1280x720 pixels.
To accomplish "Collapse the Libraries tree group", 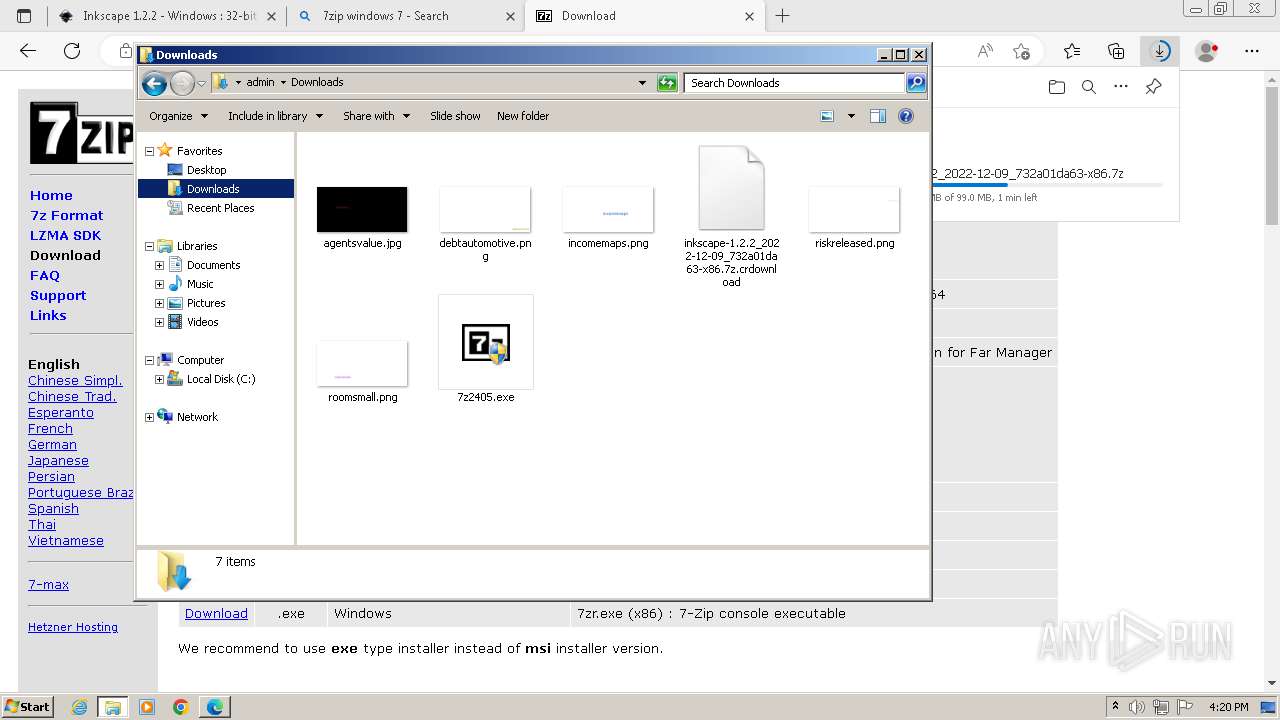I will pos(150,246).
